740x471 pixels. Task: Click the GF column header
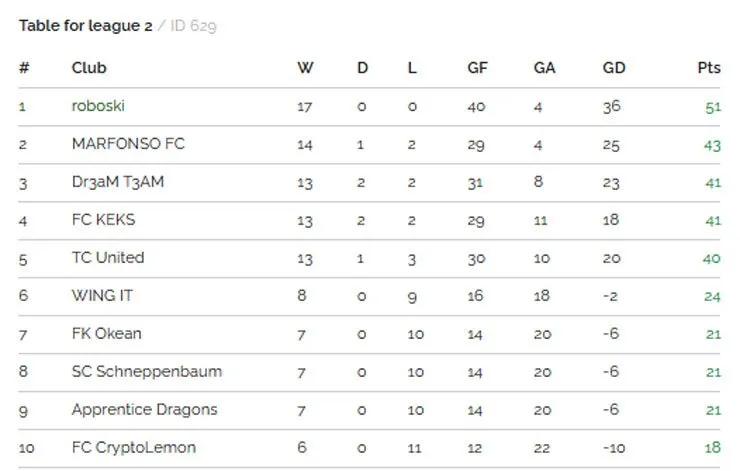(477, 67)
